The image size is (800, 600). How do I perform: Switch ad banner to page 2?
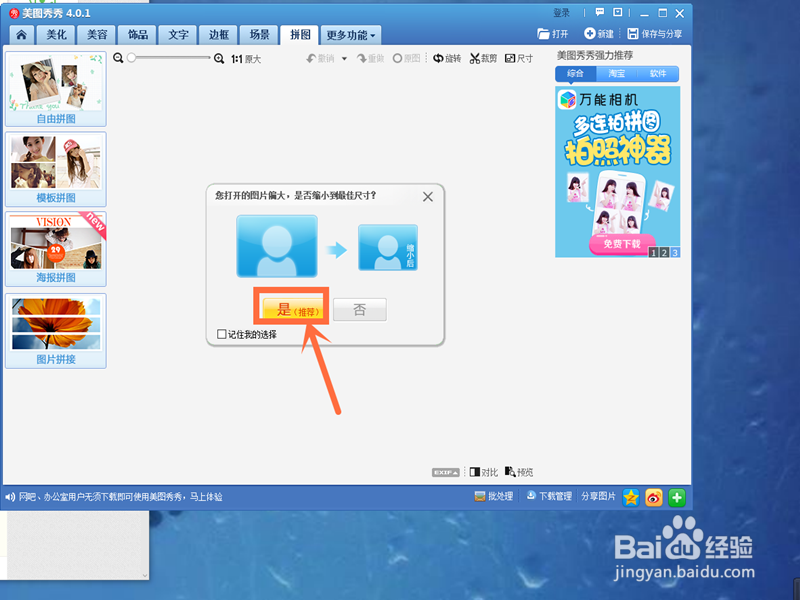click(x=664, y=253)
